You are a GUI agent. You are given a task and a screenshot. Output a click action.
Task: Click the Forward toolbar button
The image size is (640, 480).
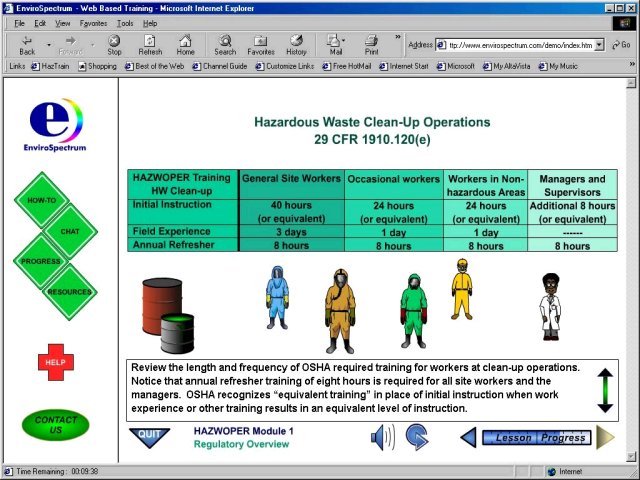pos(71,45)
